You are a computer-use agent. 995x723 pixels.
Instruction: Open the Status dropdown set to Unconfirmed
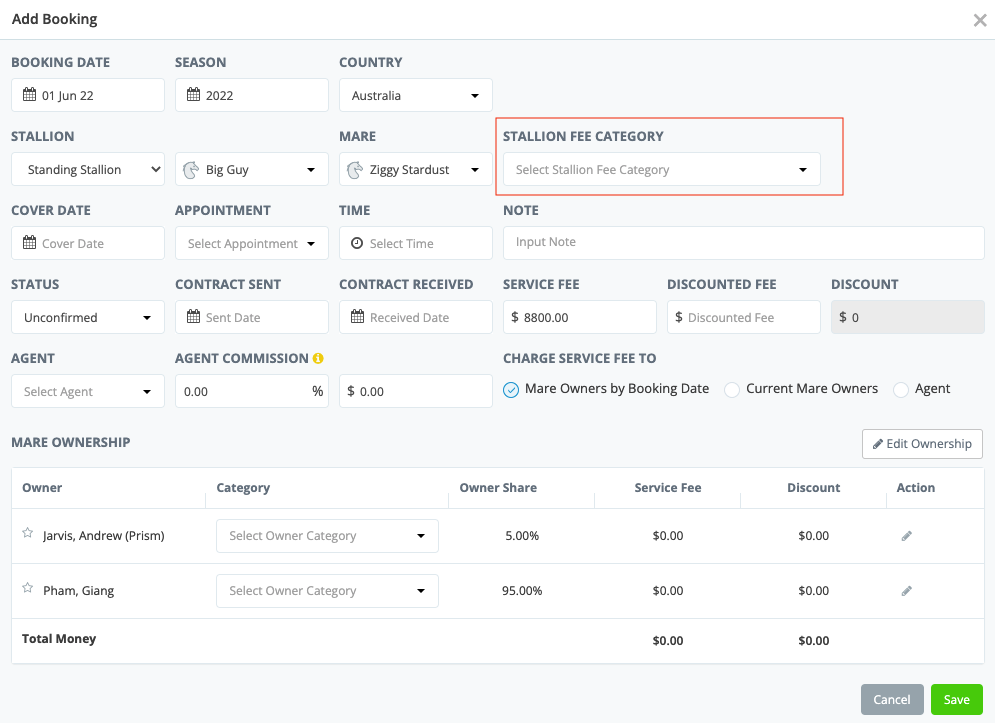click(87, 318)
